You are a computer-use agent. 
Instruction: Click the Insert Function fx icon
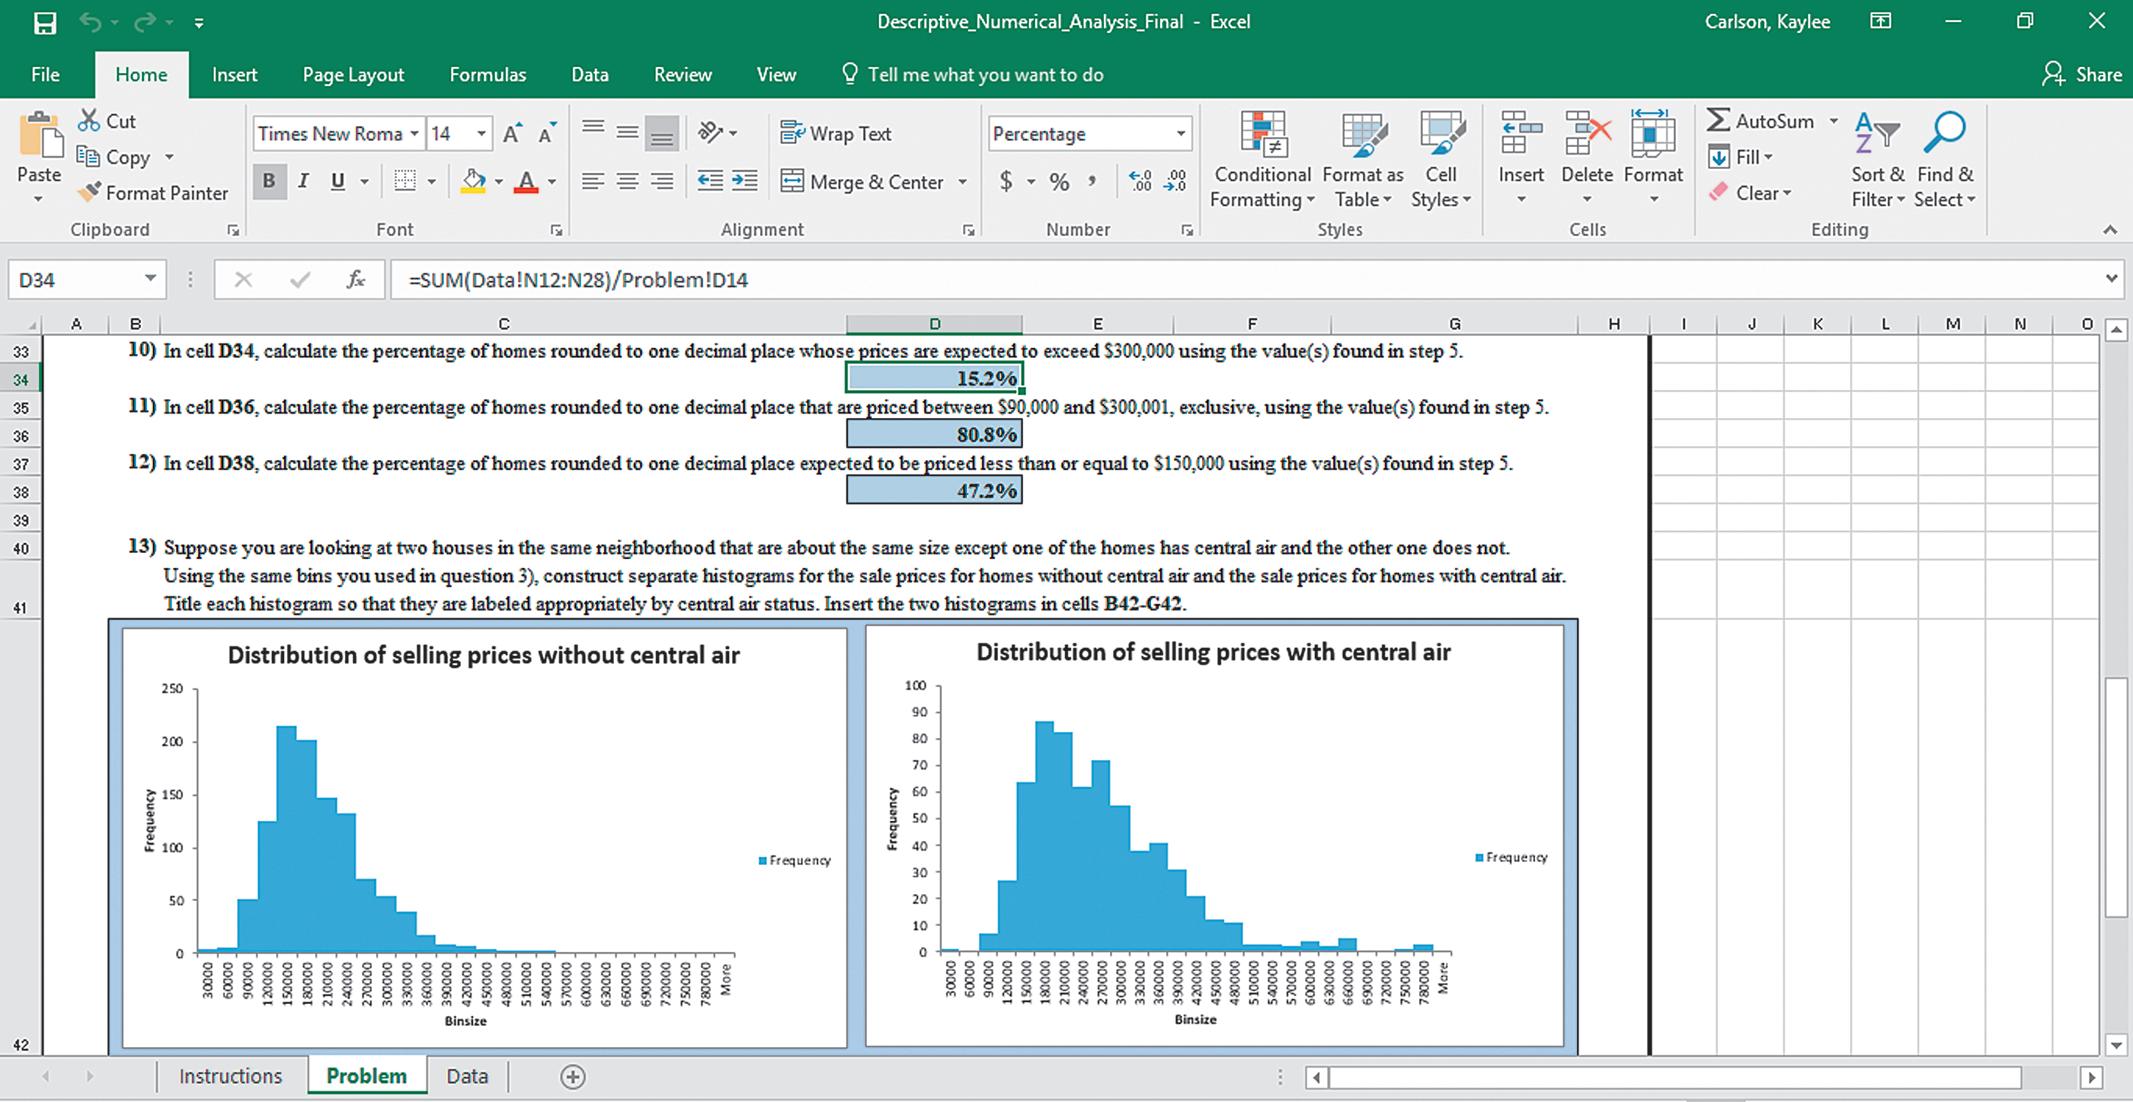(355, 280)
